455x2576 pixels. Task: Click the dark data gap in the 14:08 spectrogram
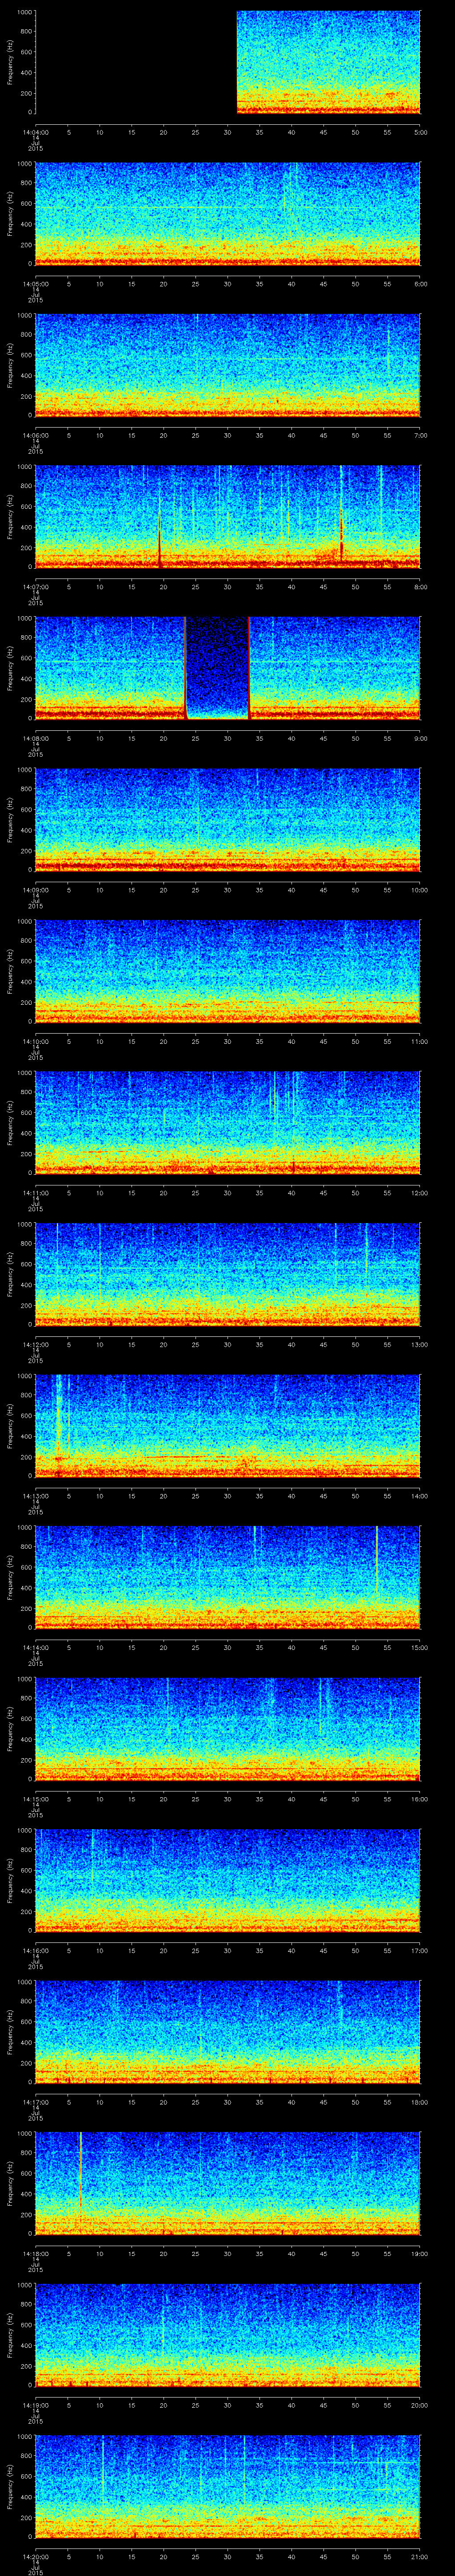point(217,668)
